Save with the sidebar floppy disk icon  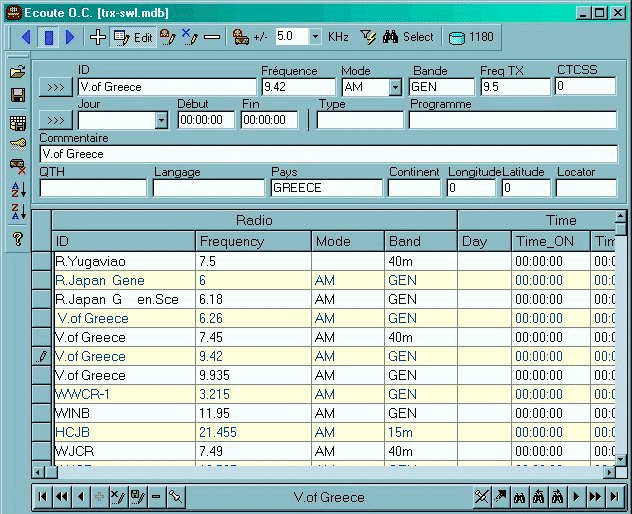(18, 96)
